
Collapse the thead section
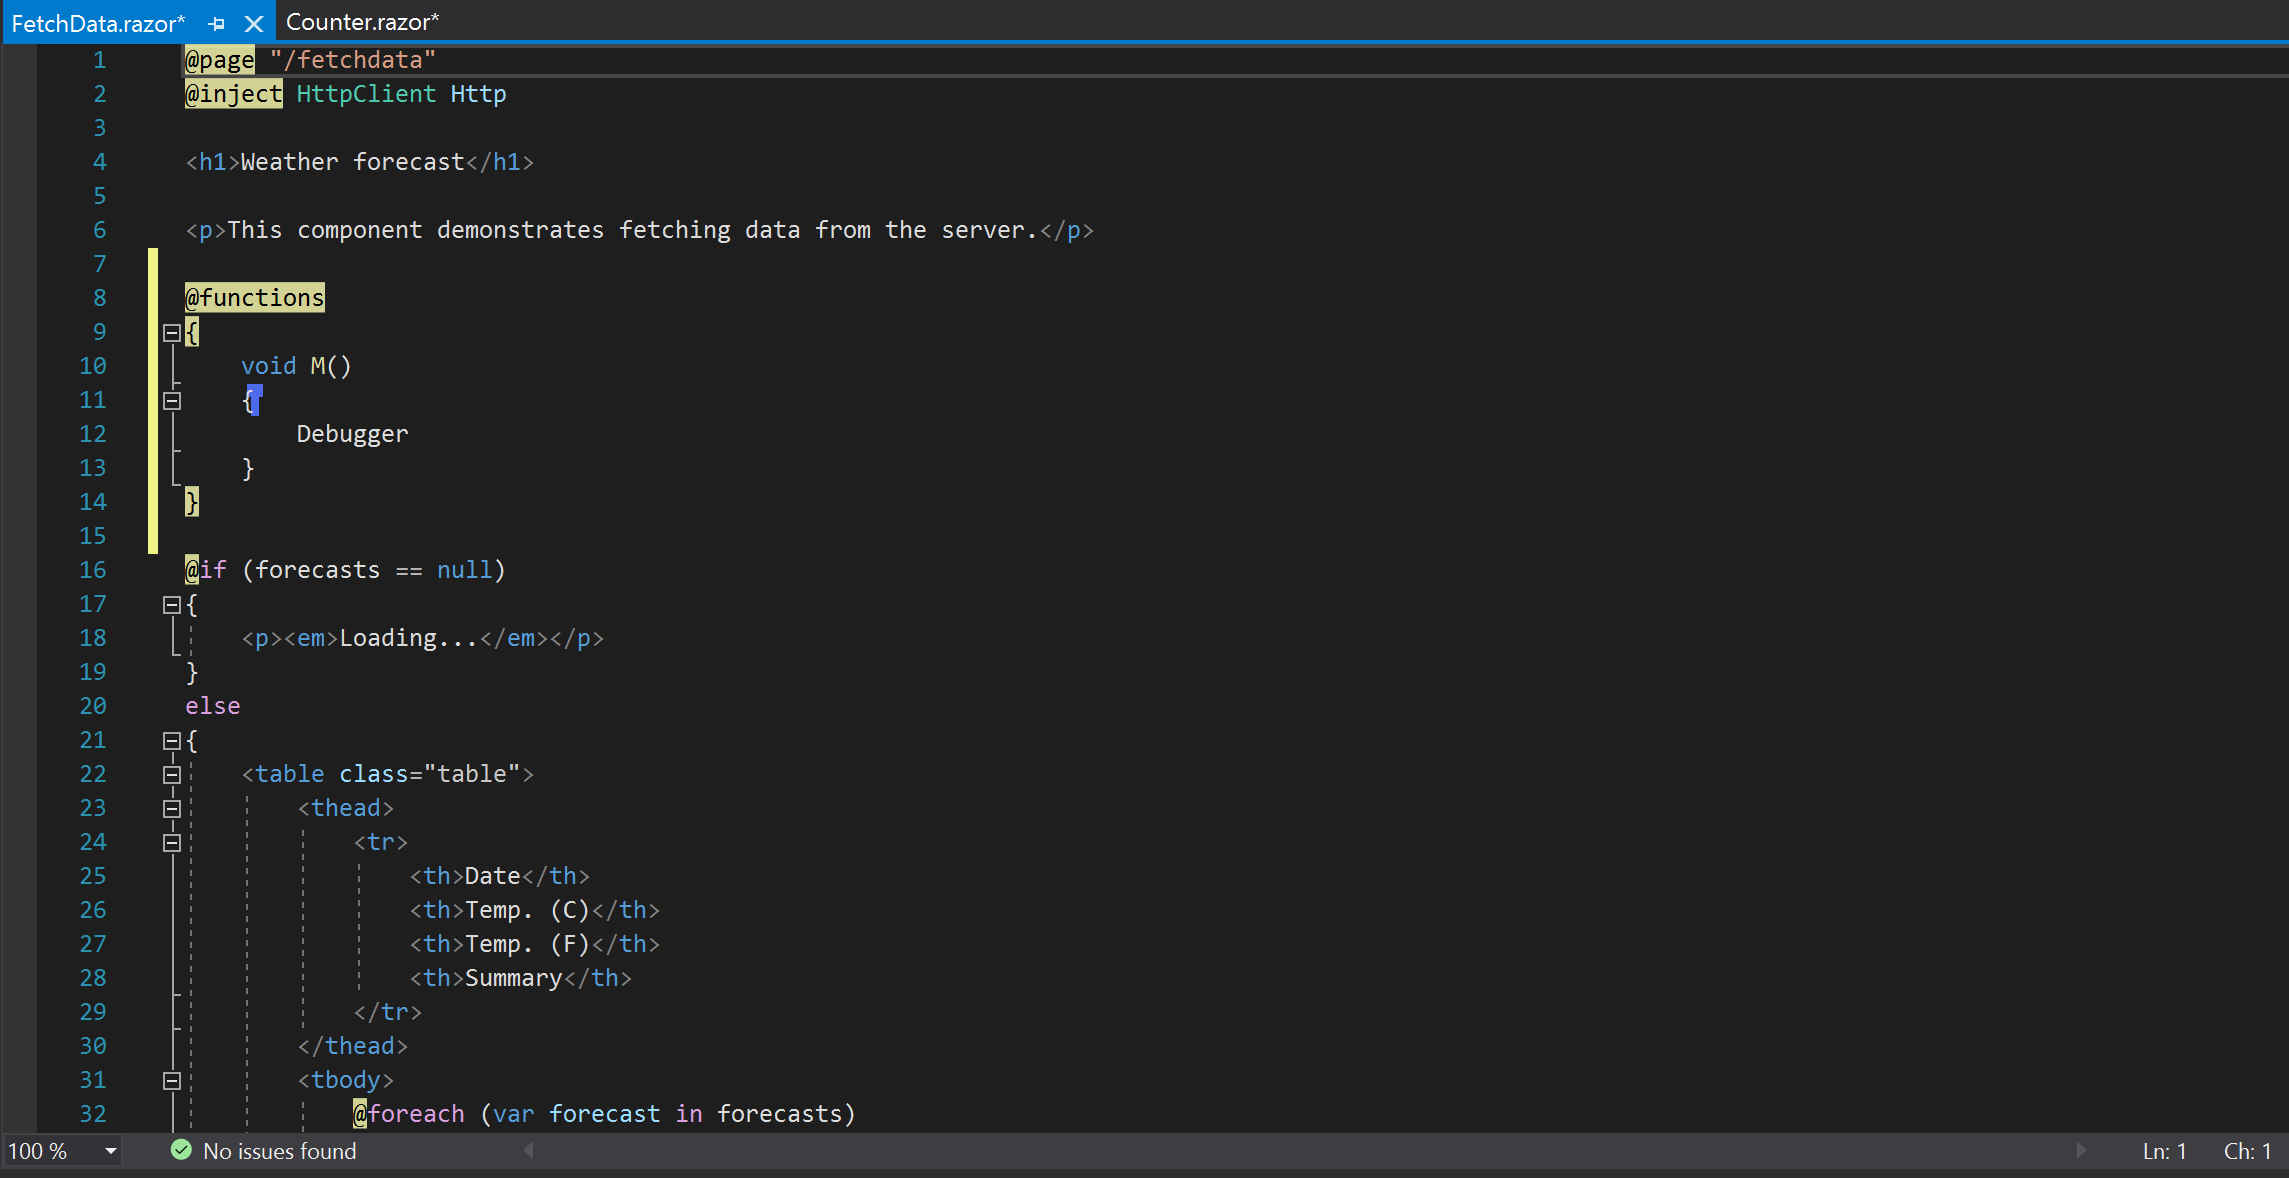click(x=171, y=808)
